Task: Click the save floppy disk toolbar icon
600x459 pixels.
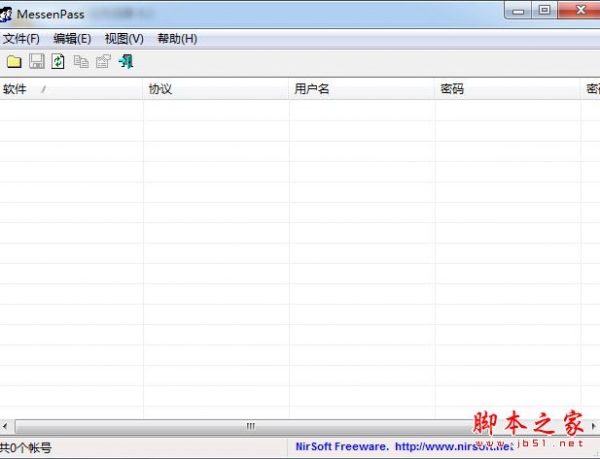Action: (x=37, y=62)
